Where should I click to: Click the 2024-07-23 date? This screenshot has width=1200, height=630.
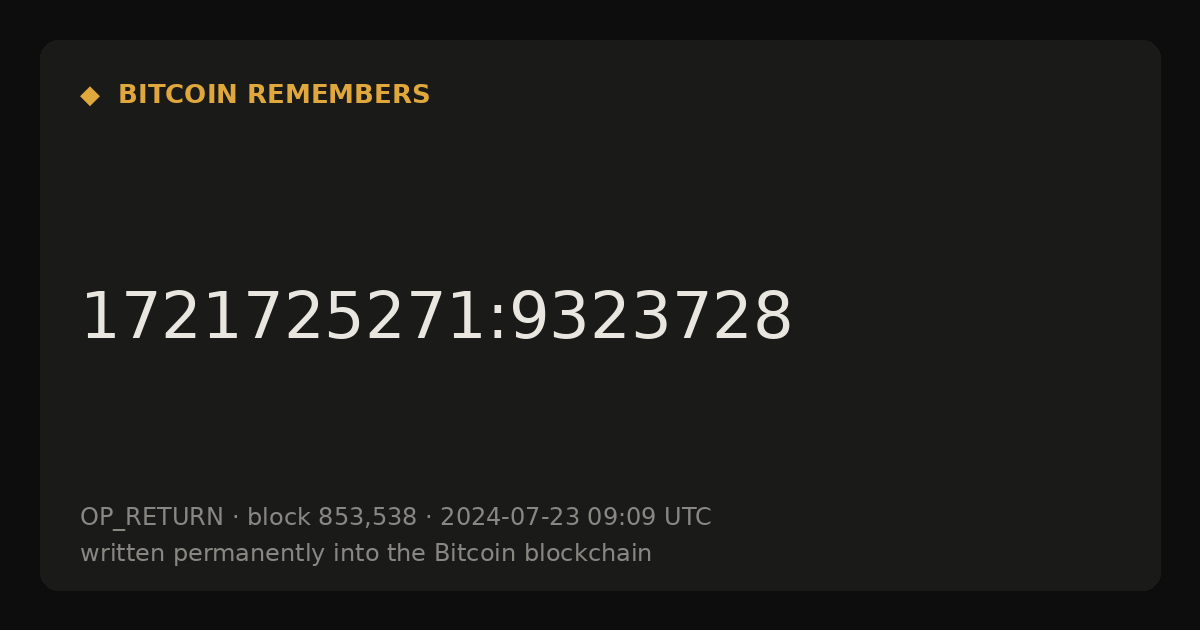point(510,518)
